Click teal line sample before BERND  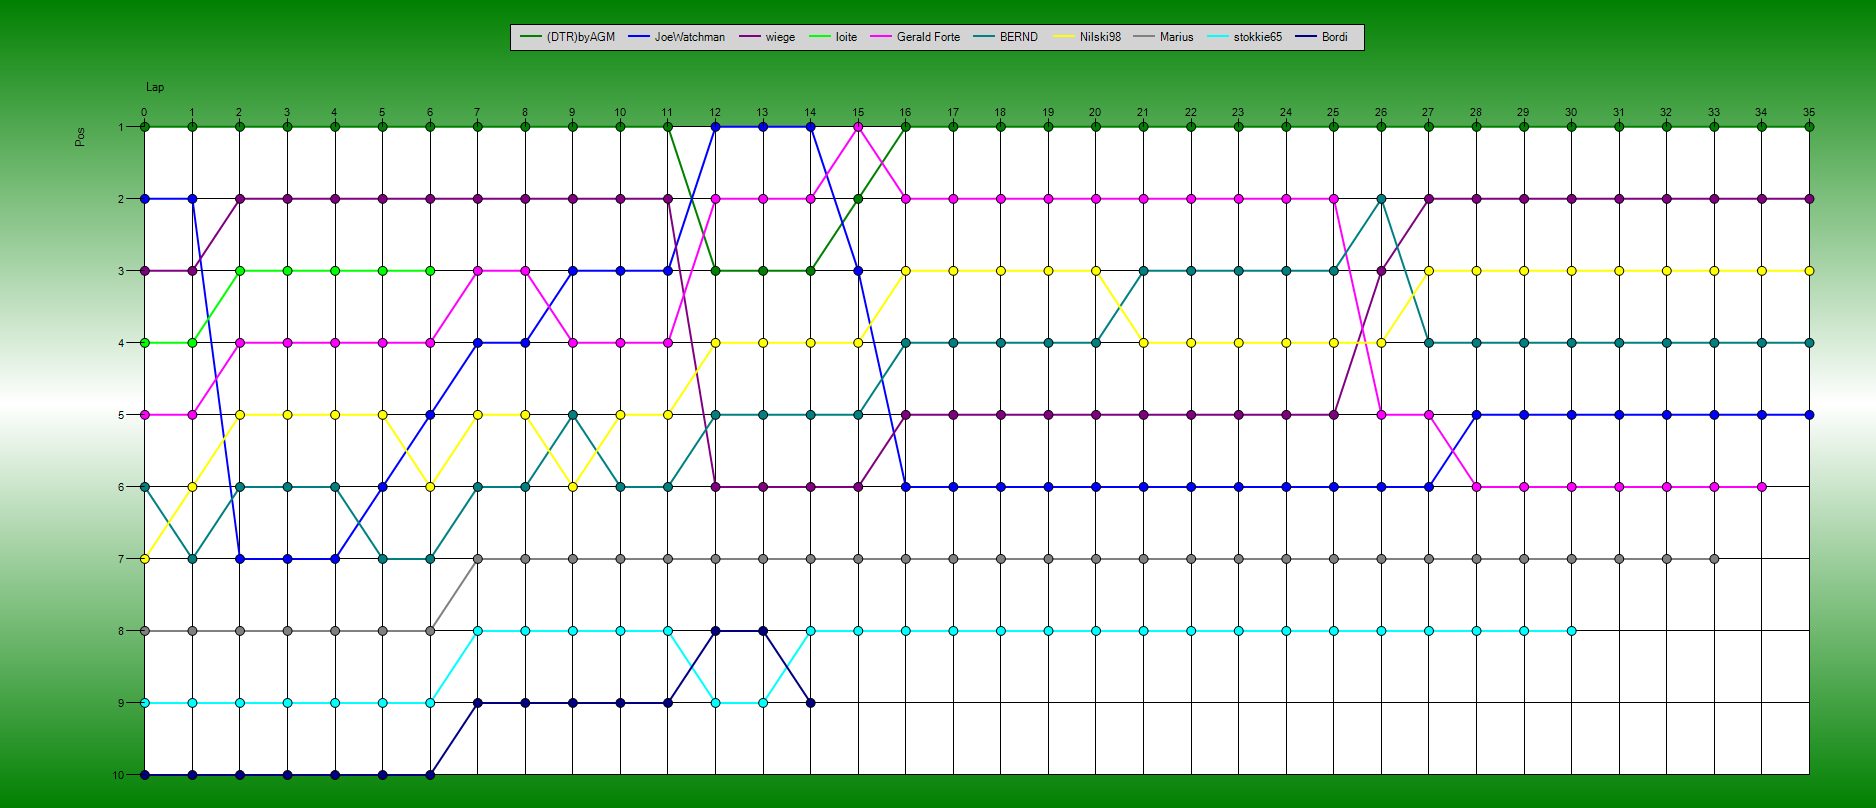pos(984,37)
